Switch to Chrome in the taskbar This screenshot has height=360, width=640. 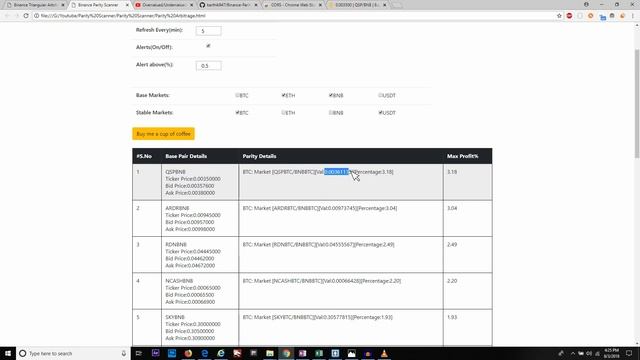286,353
